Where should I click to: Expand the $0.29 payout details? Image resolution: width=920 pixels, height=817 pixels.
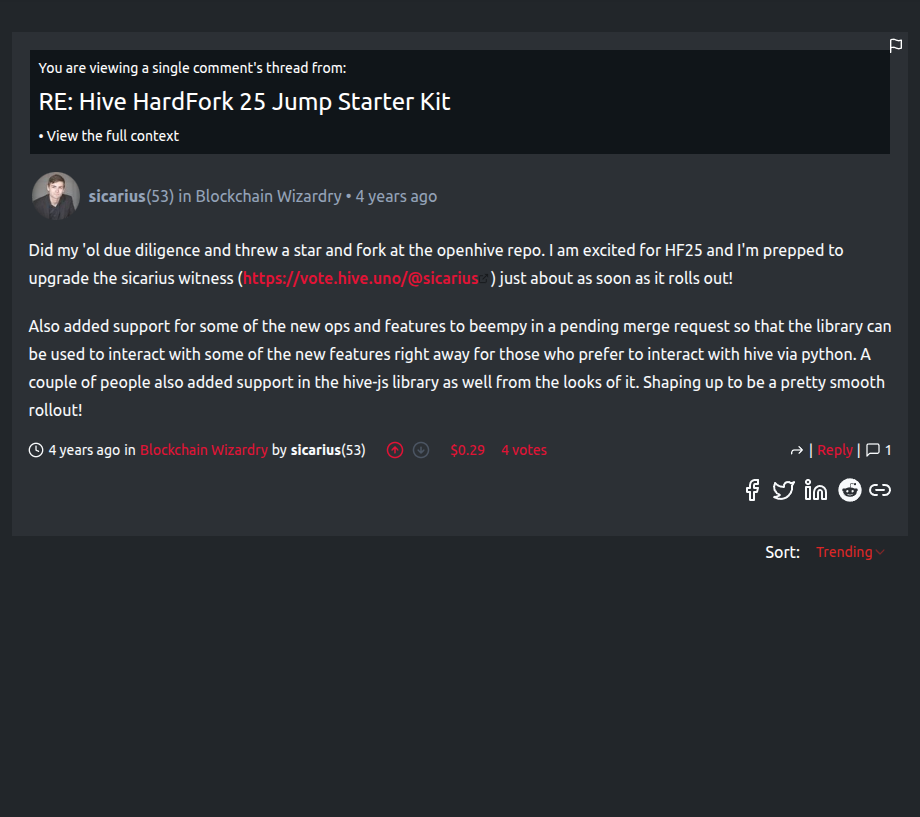pos(467,450)
